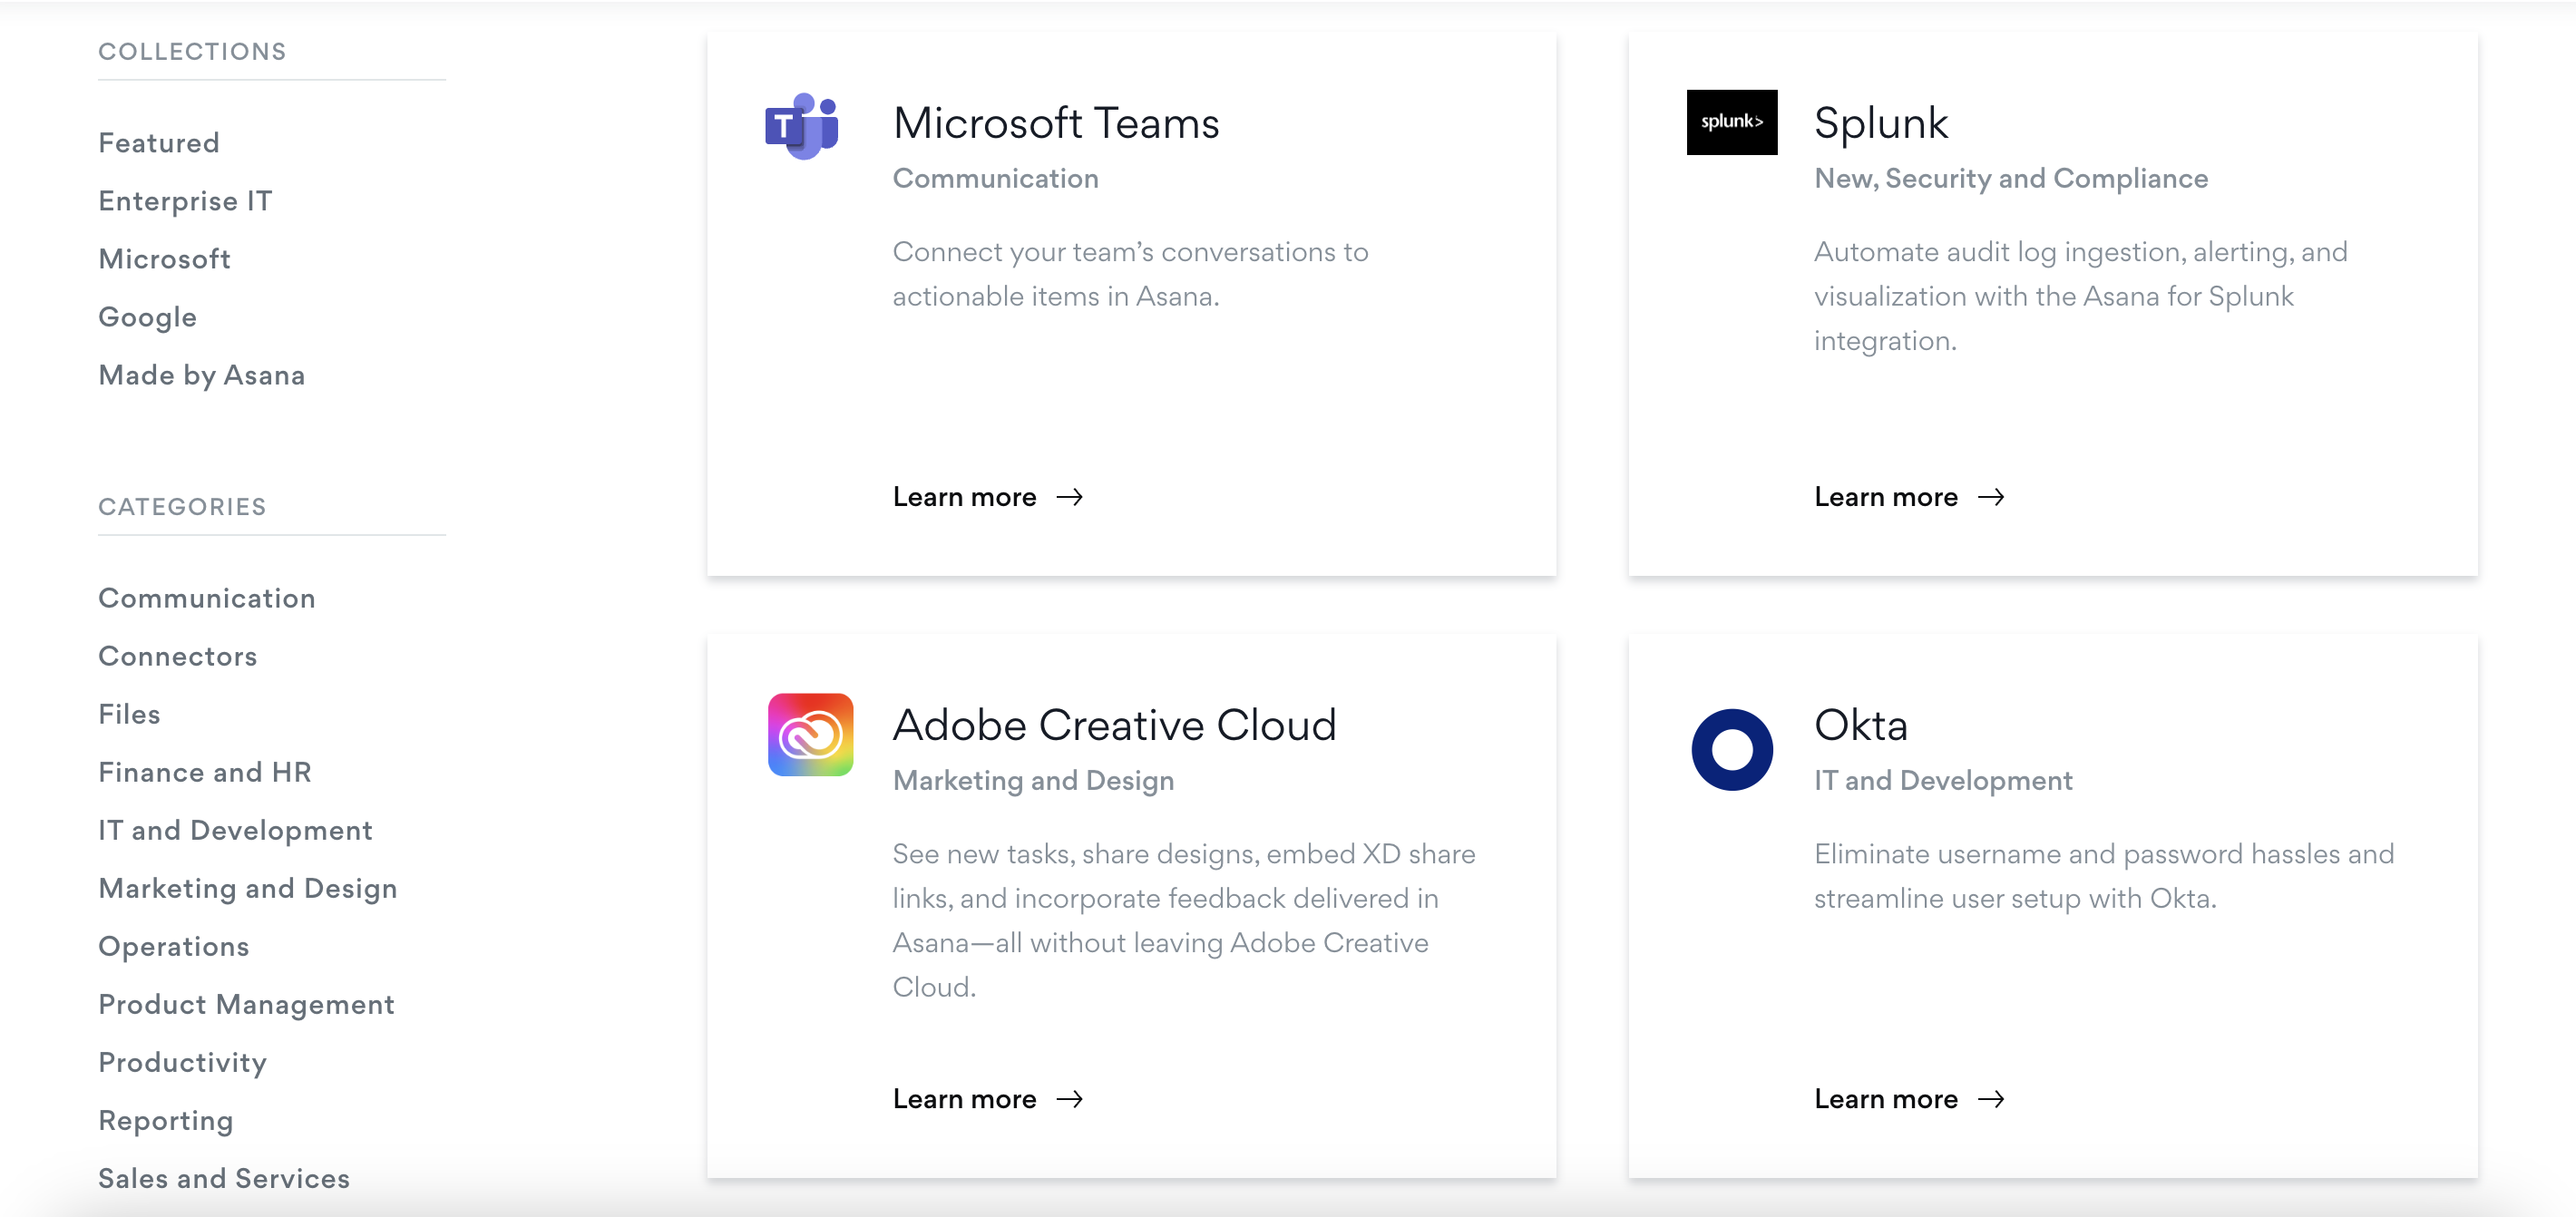Screen dimensions: 2576x1217
Task: Select the Marketing and Design category
Action: point(248,887)
